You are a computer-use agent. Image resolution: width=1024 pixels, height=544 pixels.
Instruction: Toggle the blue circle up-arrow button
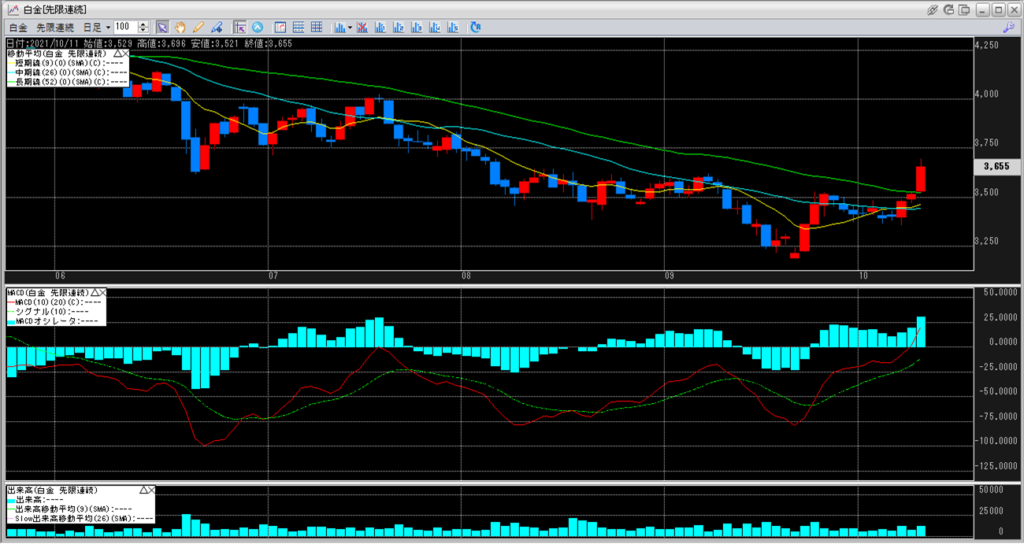(x=258, y=26)
